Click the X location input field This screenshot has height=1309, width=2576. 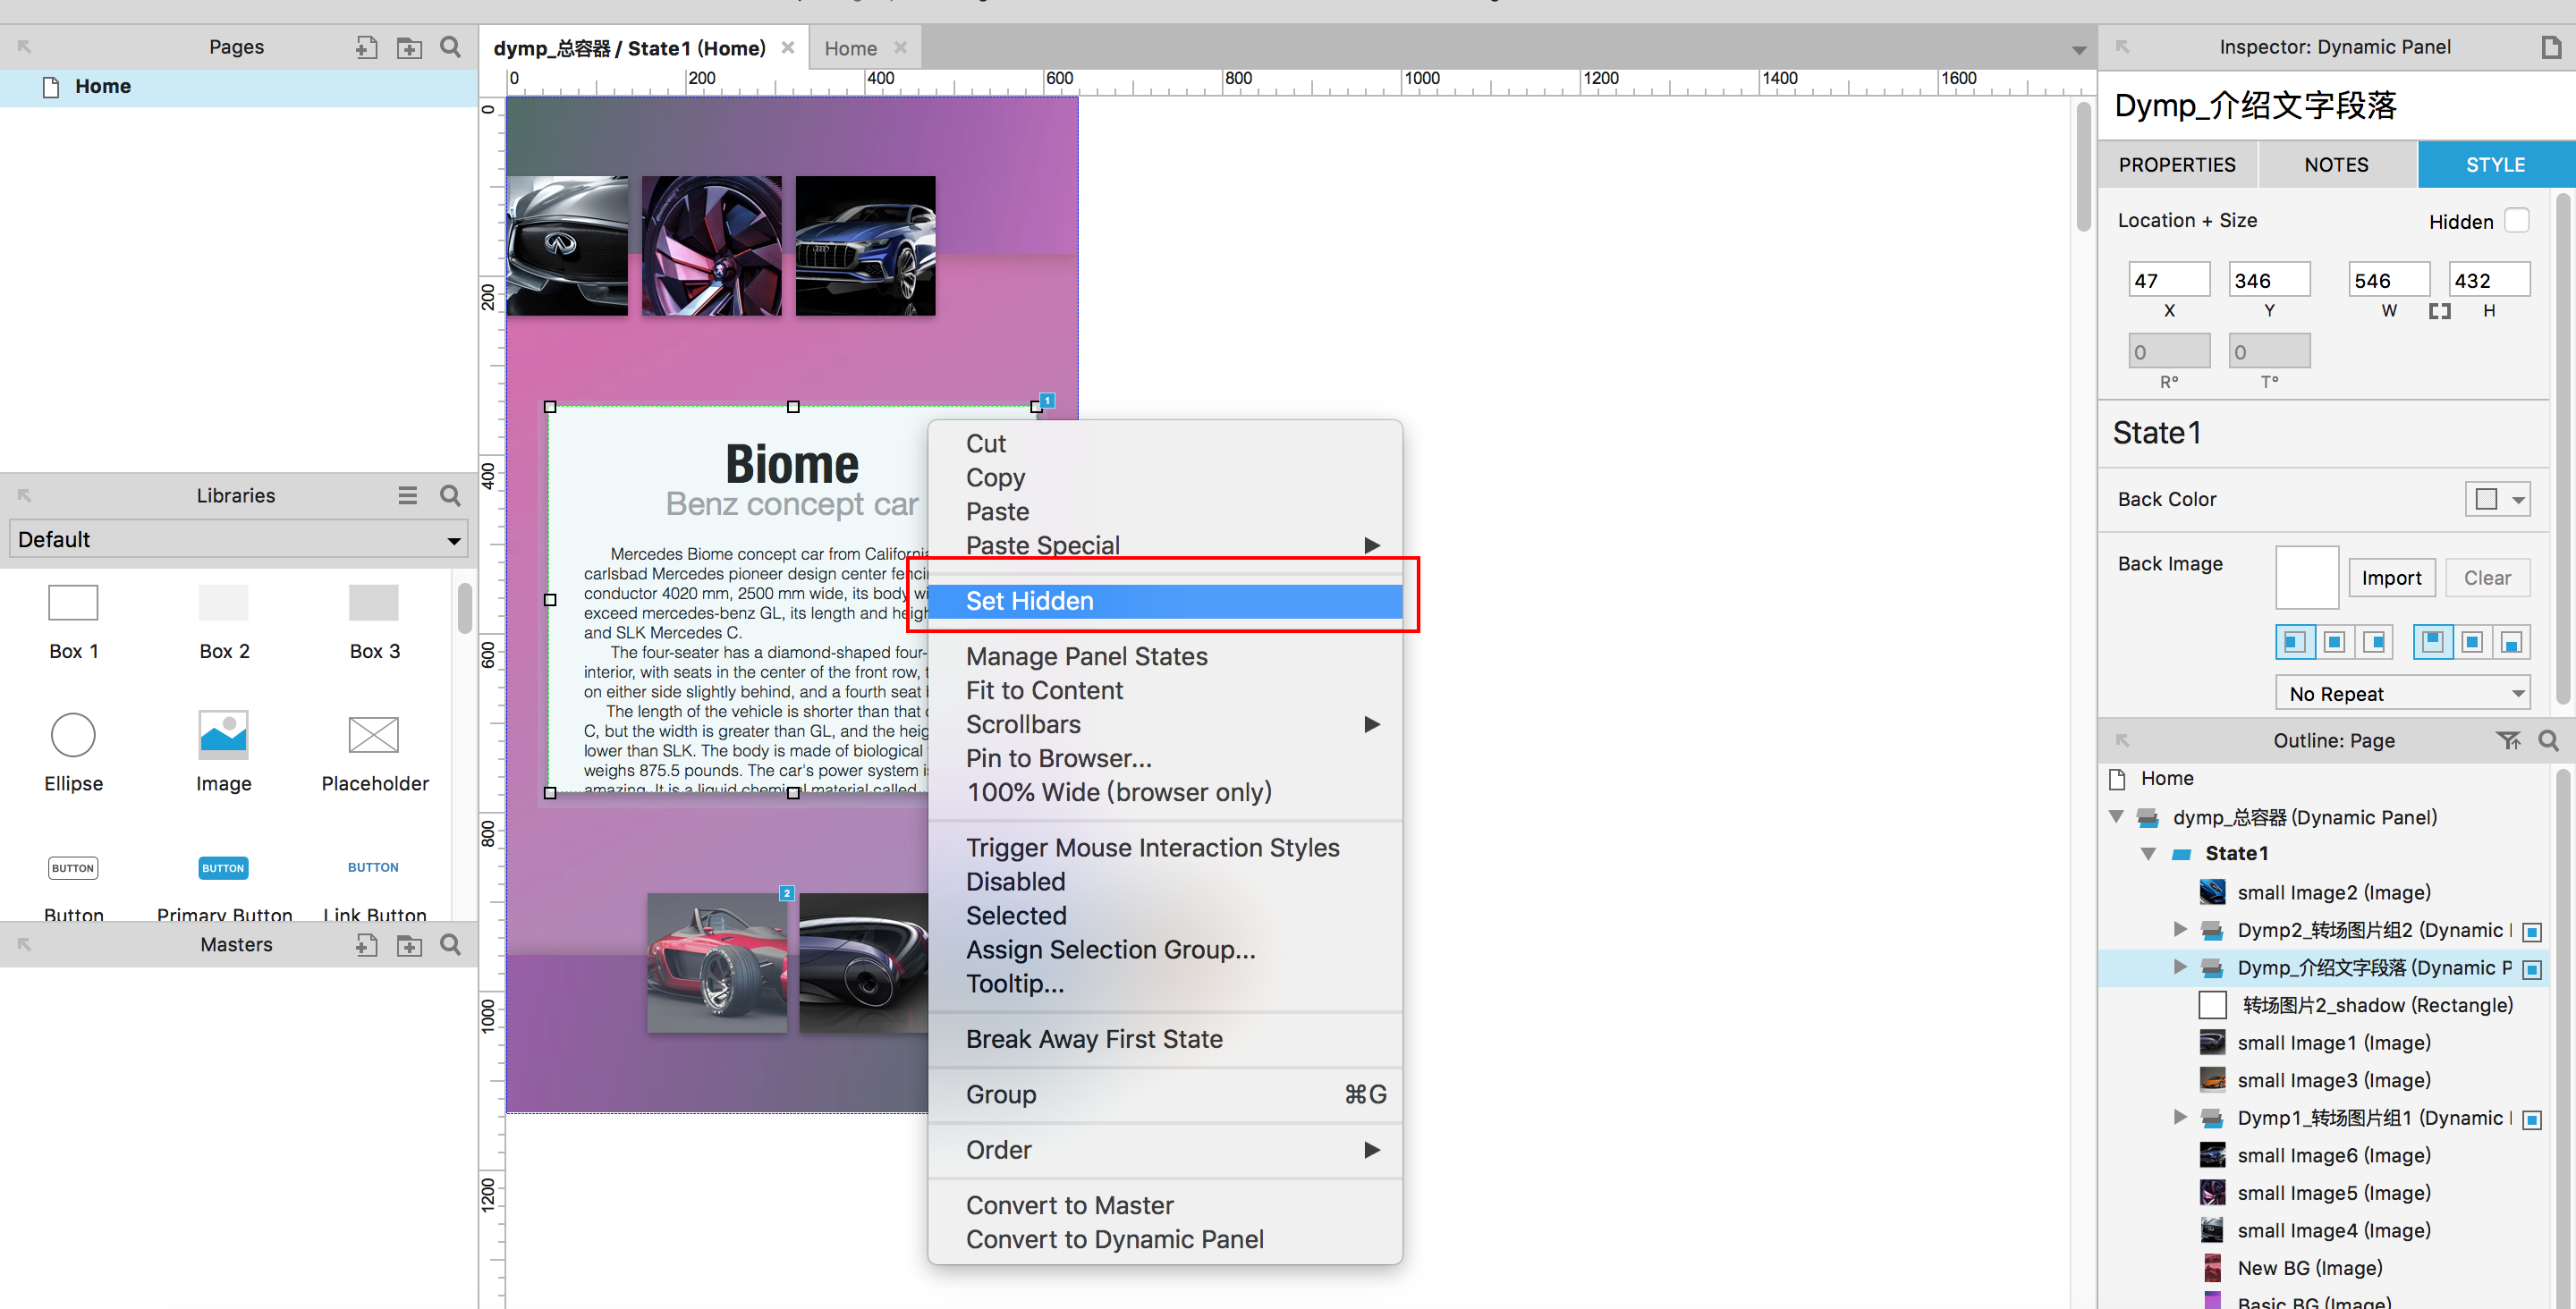click(x=2168, y=280)
